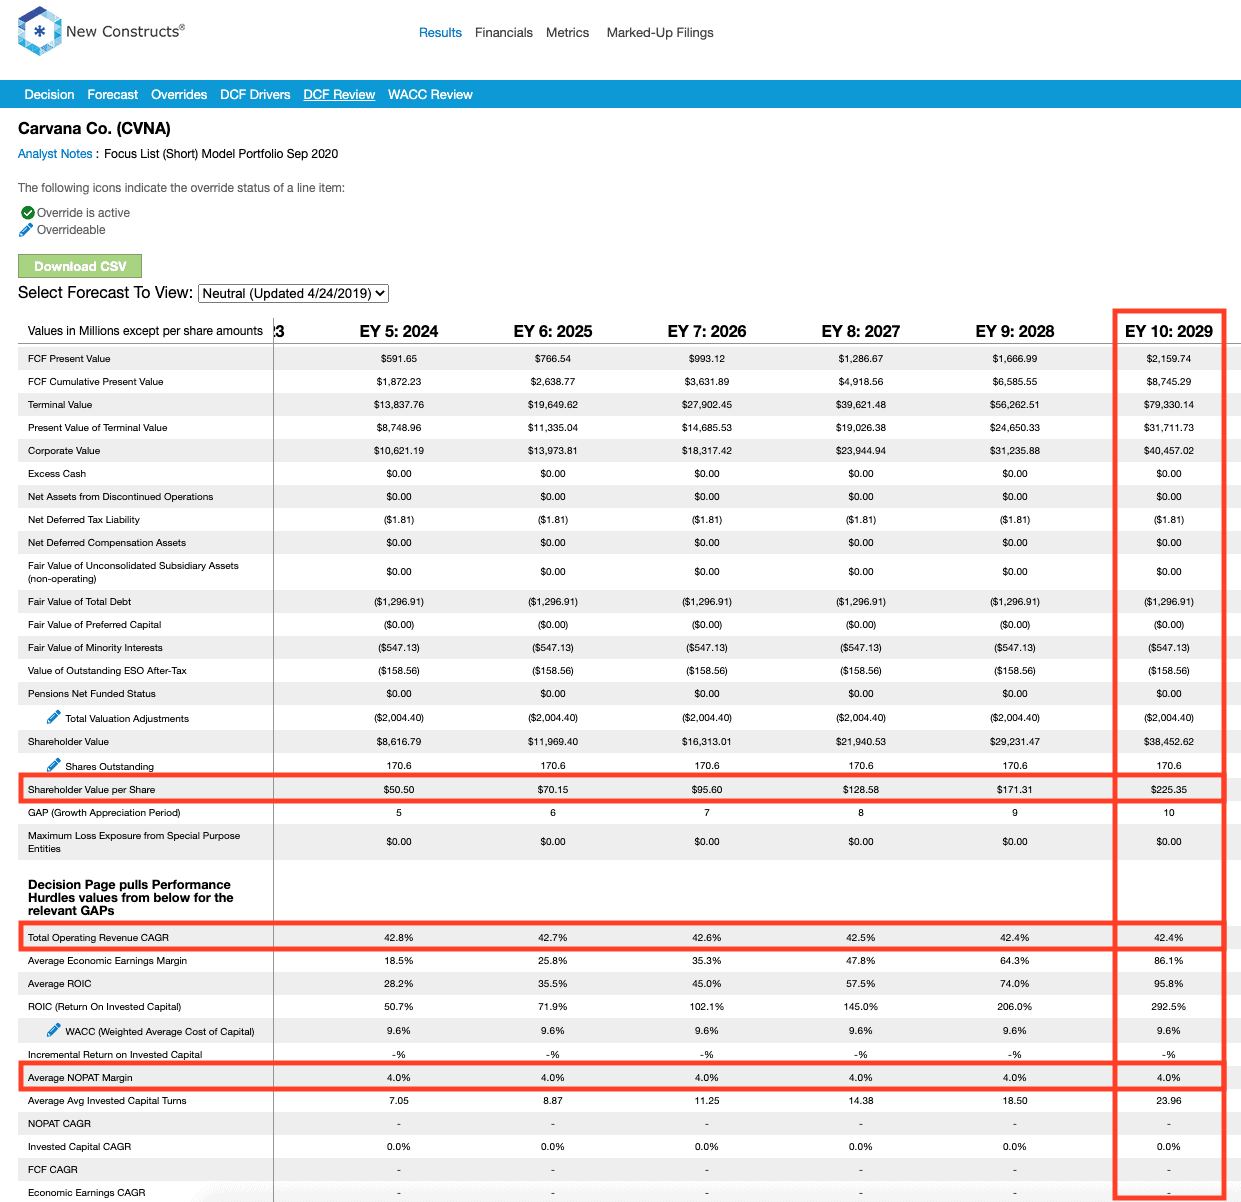Click the Net Deferred Tax Liability label
1241x1202 pixels.
point(84,520)
